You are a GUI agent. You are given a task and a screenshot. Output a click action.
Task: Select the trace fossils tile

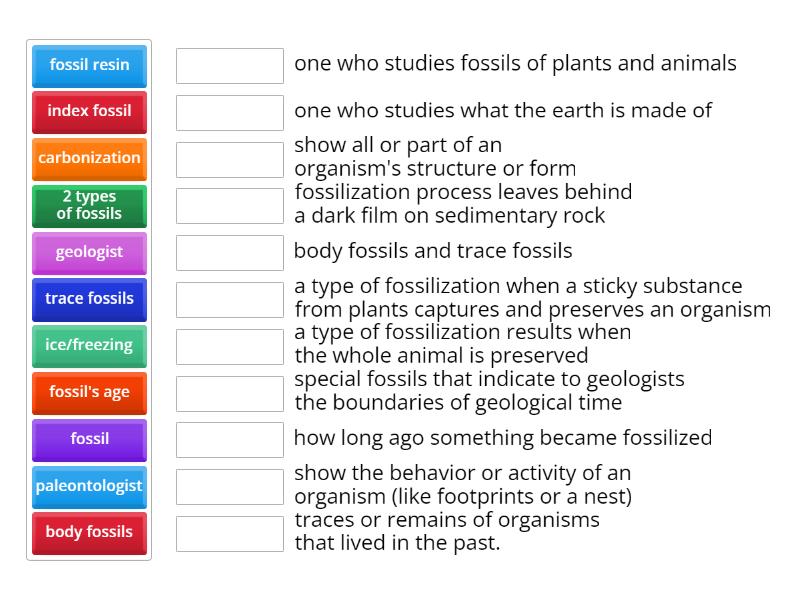pyautogui.click(x=89, y=299)
